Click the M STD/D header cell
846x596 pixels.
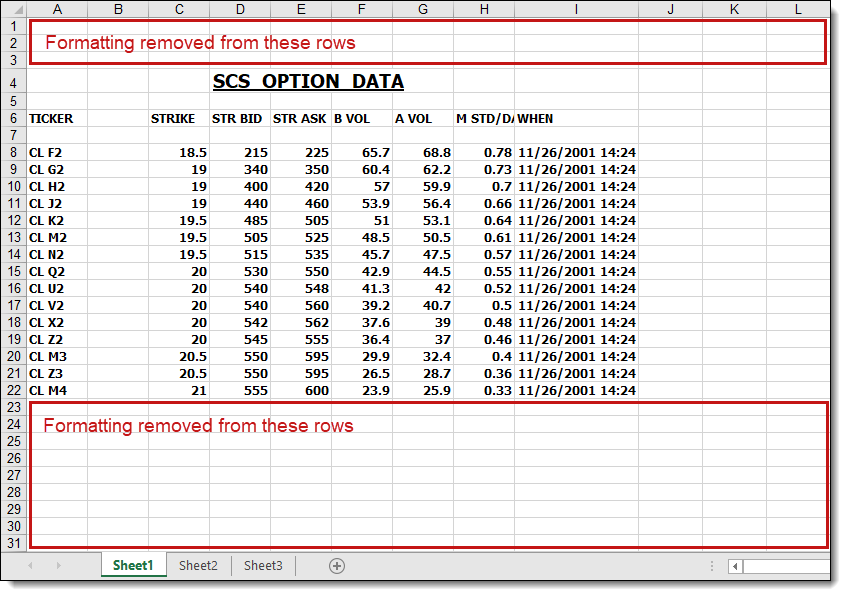tap(484, 119)
